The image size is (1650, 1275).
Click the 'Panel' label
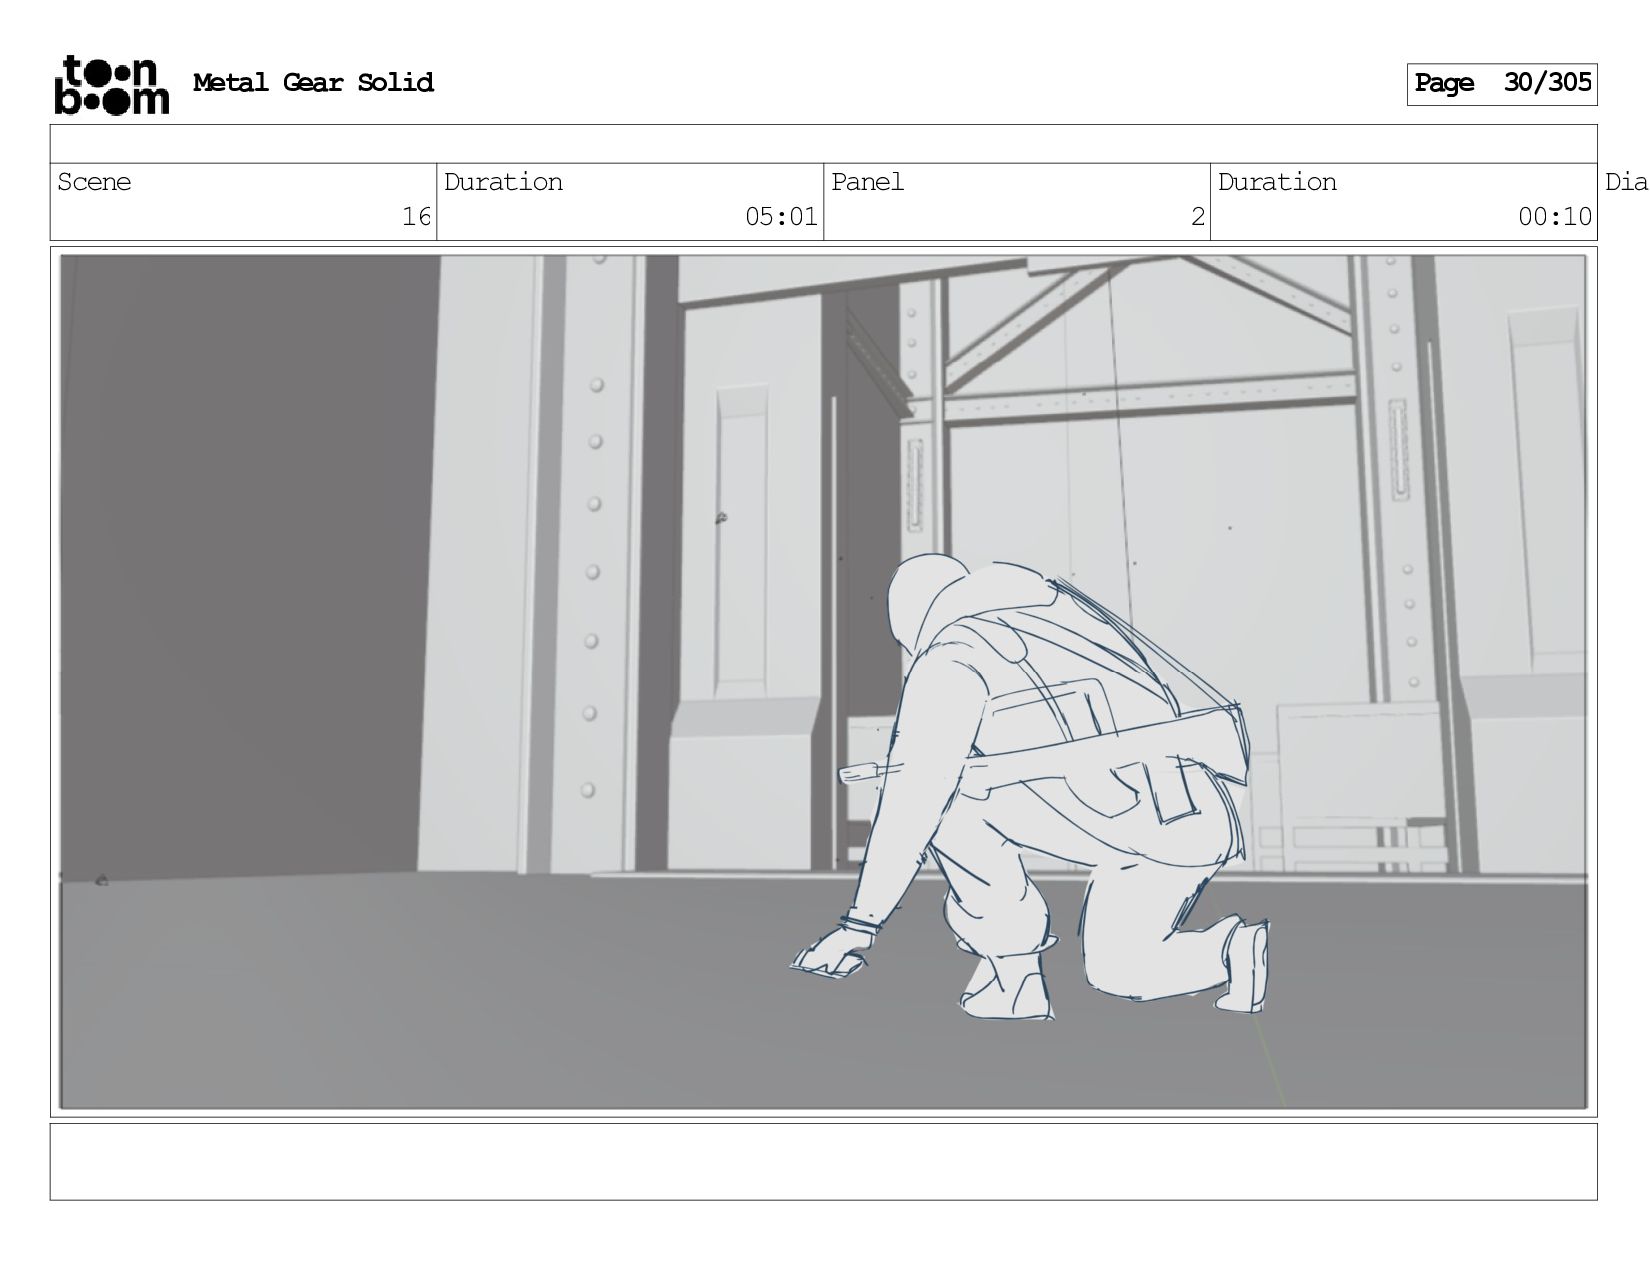pyautogui.click(x=867, y=182)
